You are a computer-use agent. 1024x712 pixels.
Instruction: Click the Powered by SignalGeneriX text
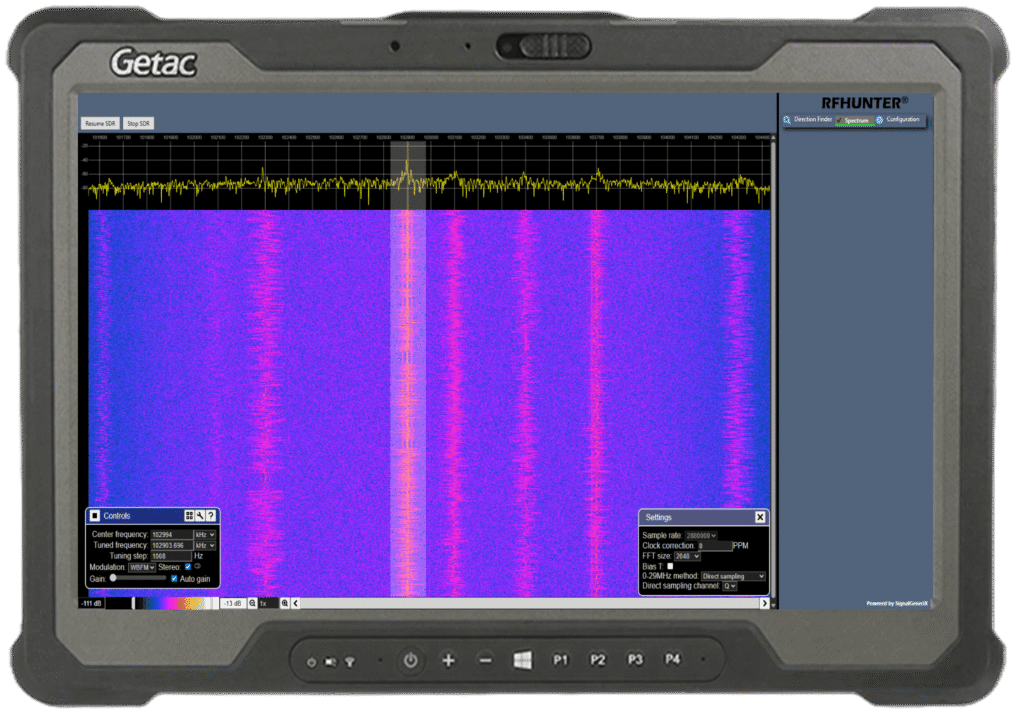click(x=897, y=604)
